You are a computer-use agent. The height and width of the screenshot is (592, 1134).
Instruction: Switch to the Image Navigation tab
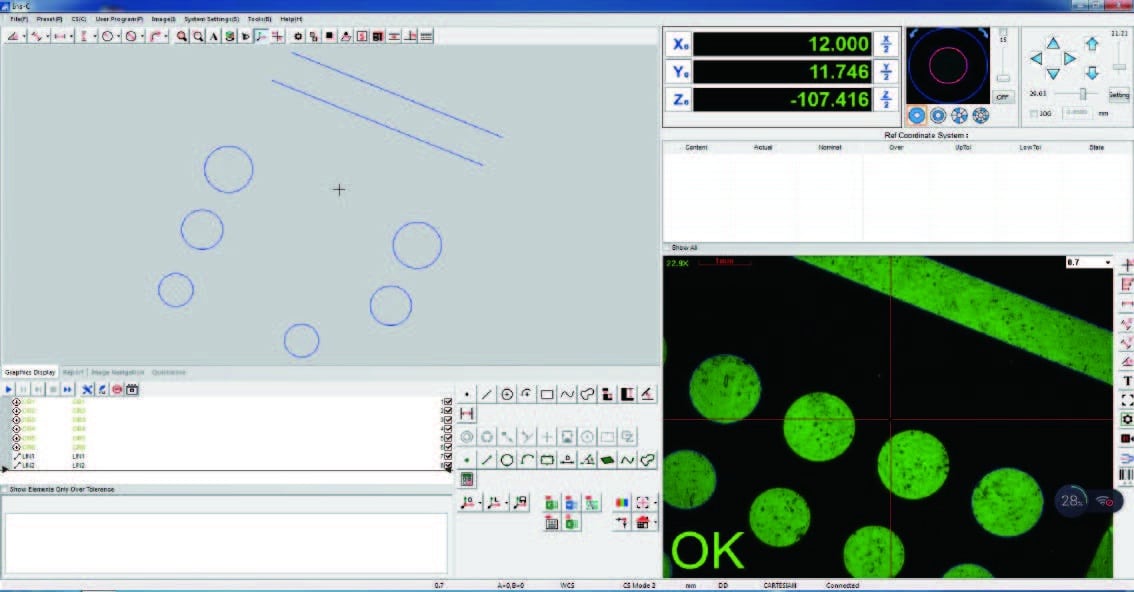(117, 373)
